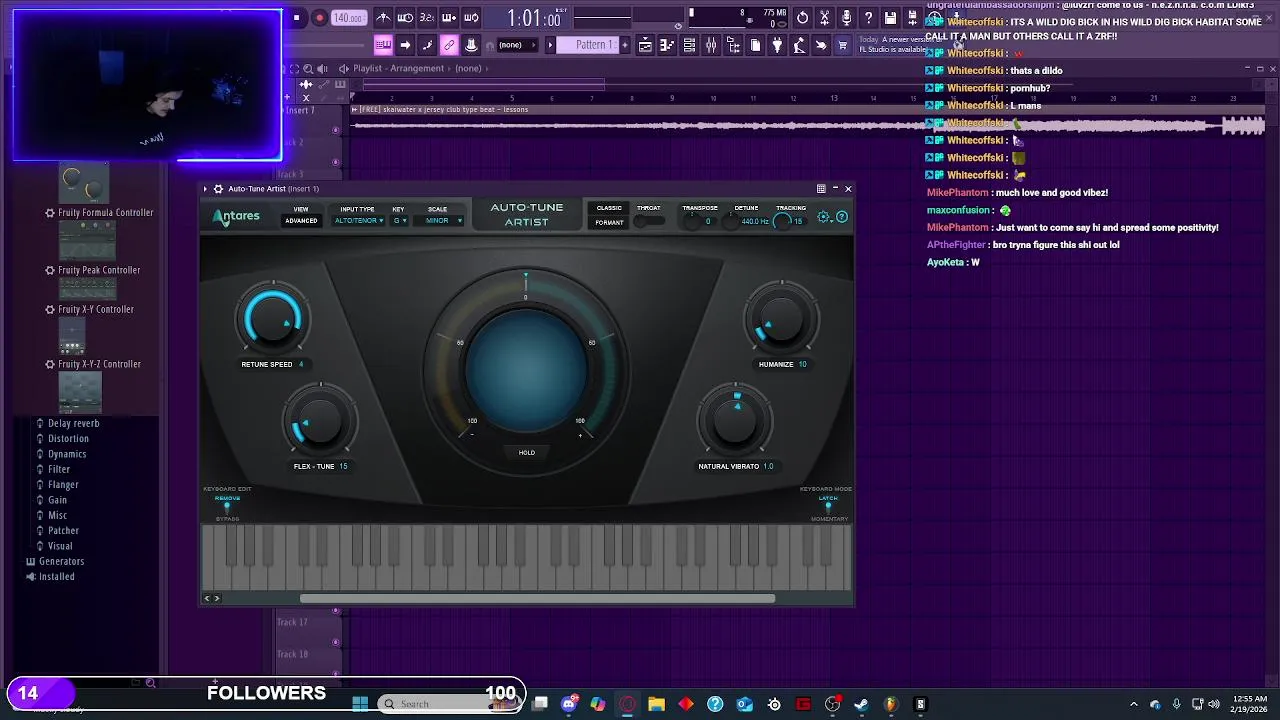Toggle overdub/blend recording icon
Screen dimensions: 1280x720
coord(449,18)
